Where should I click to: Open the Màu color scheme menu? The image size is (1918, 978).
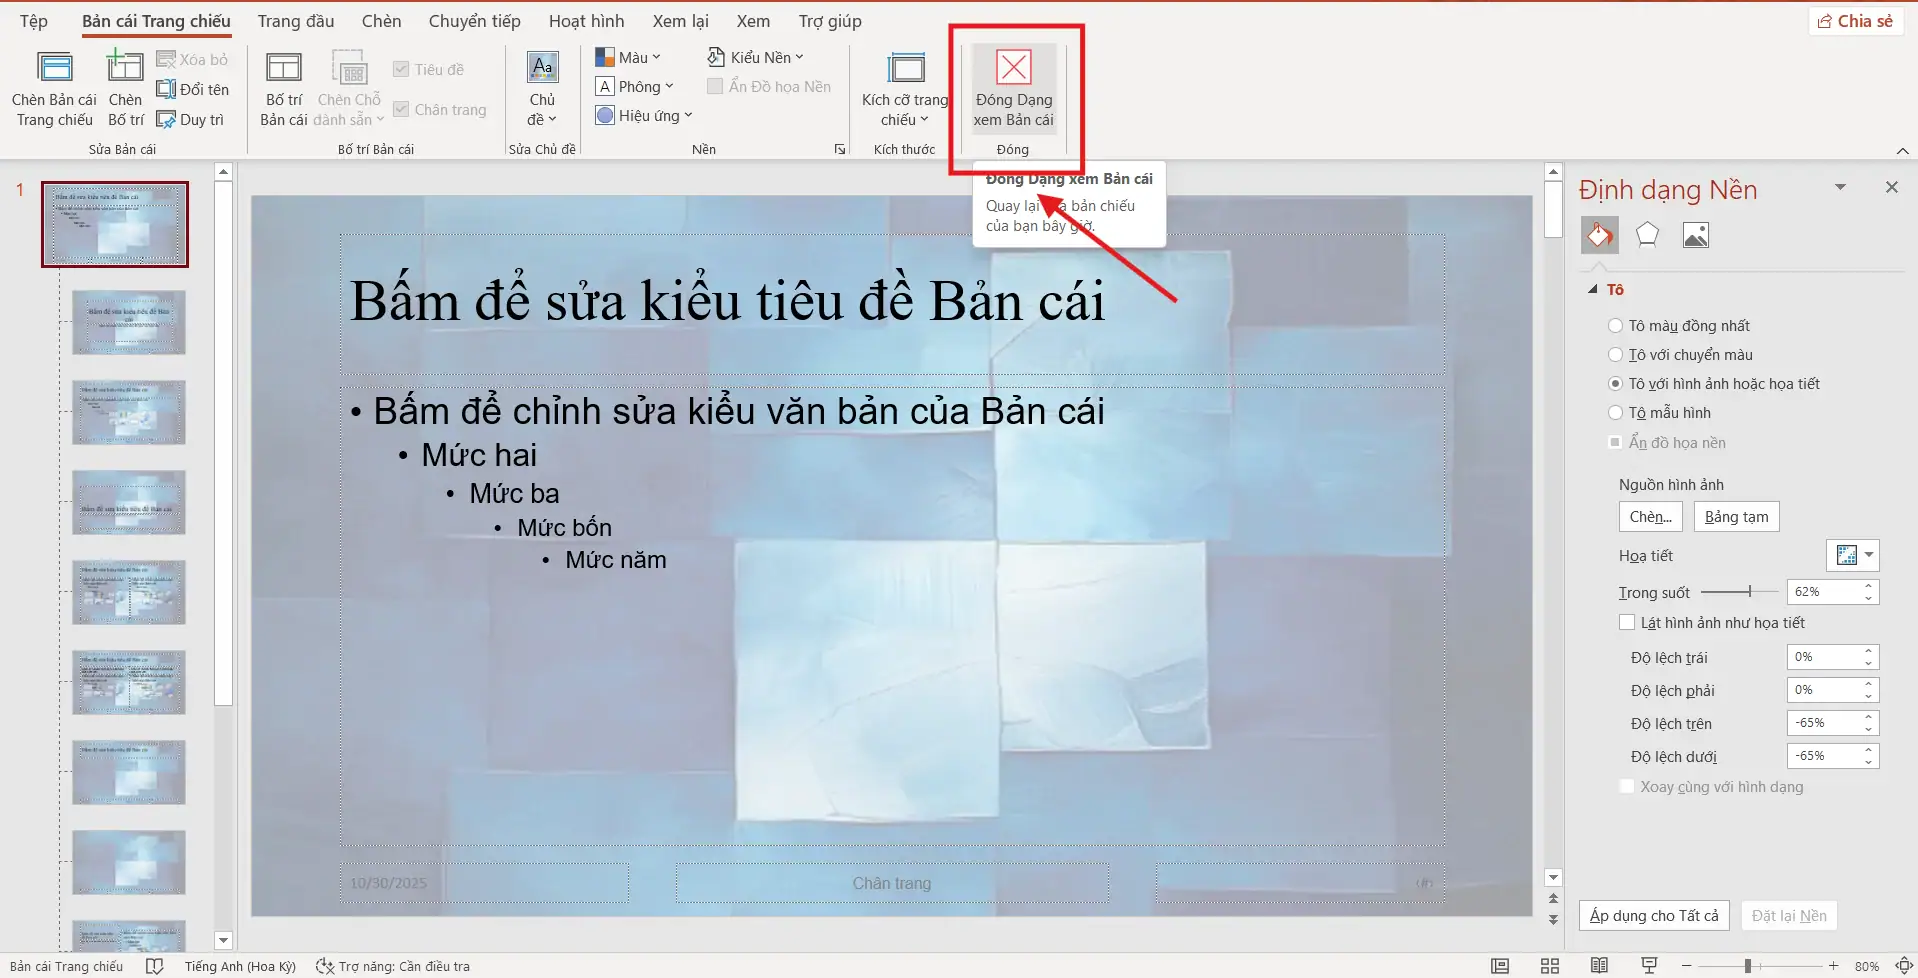[x=628, y=57]
